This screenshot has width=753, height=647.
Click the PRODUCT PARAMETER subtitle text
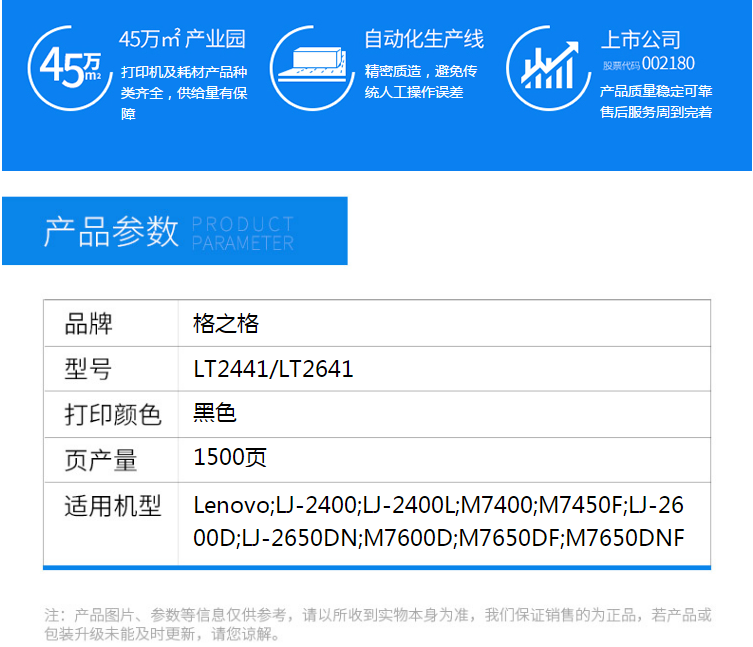pos(243,233)
